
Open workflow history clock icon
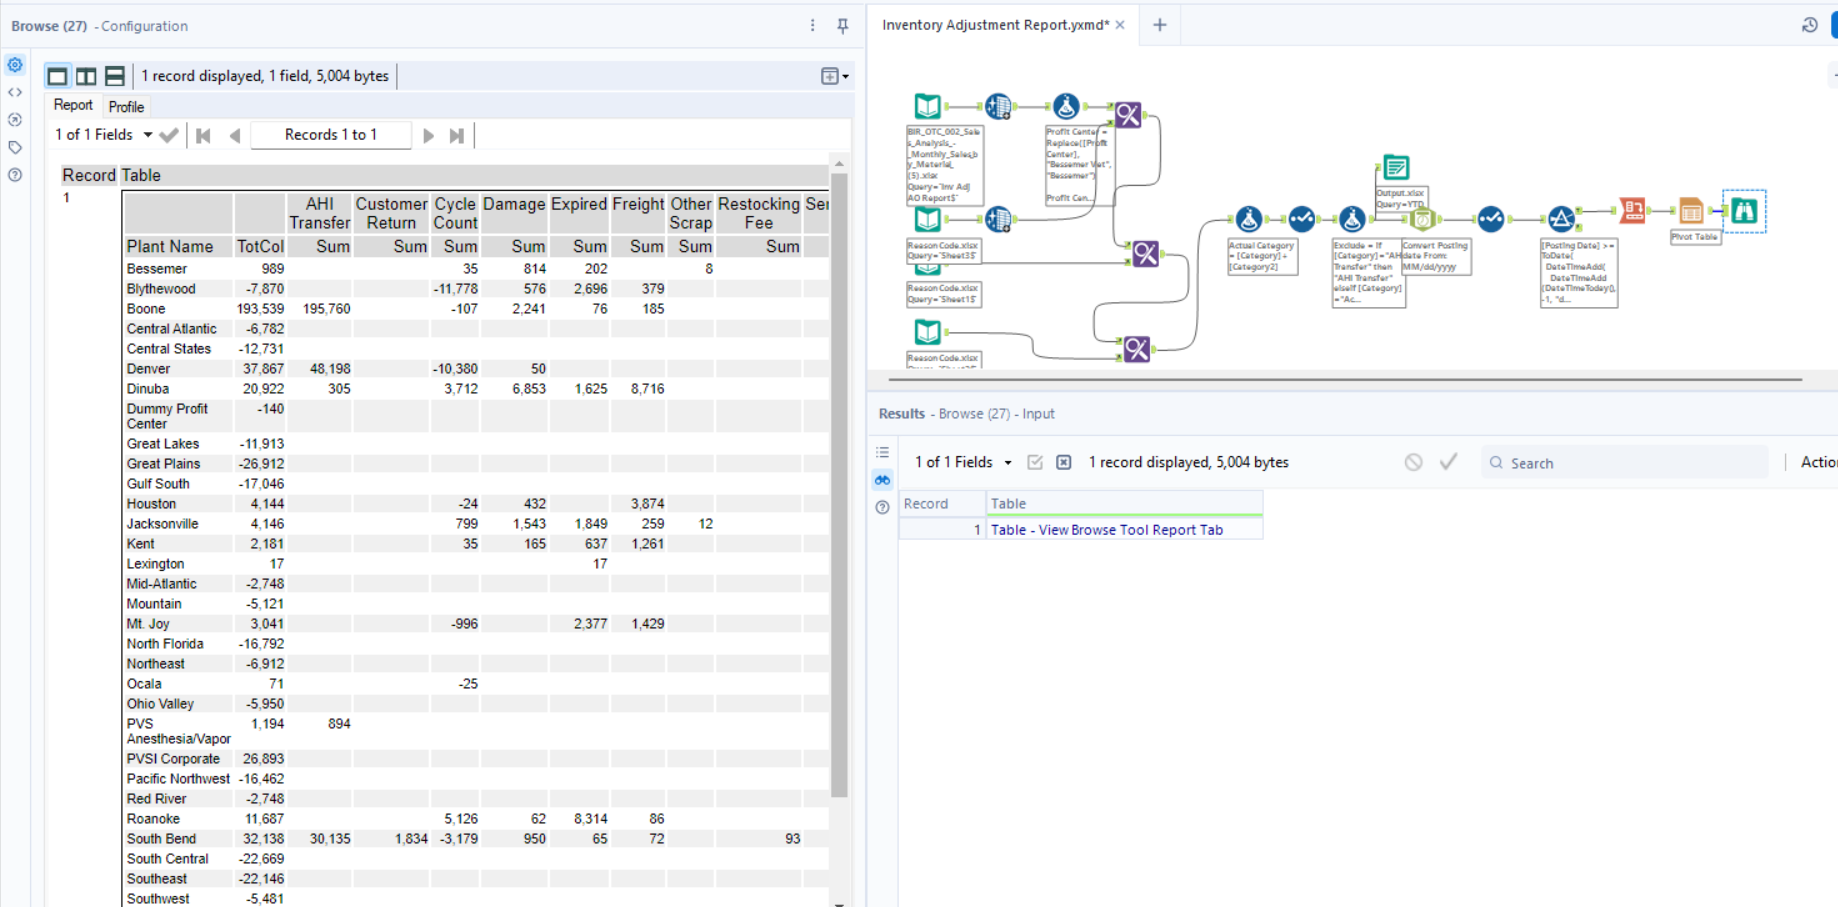(1809, 25)
